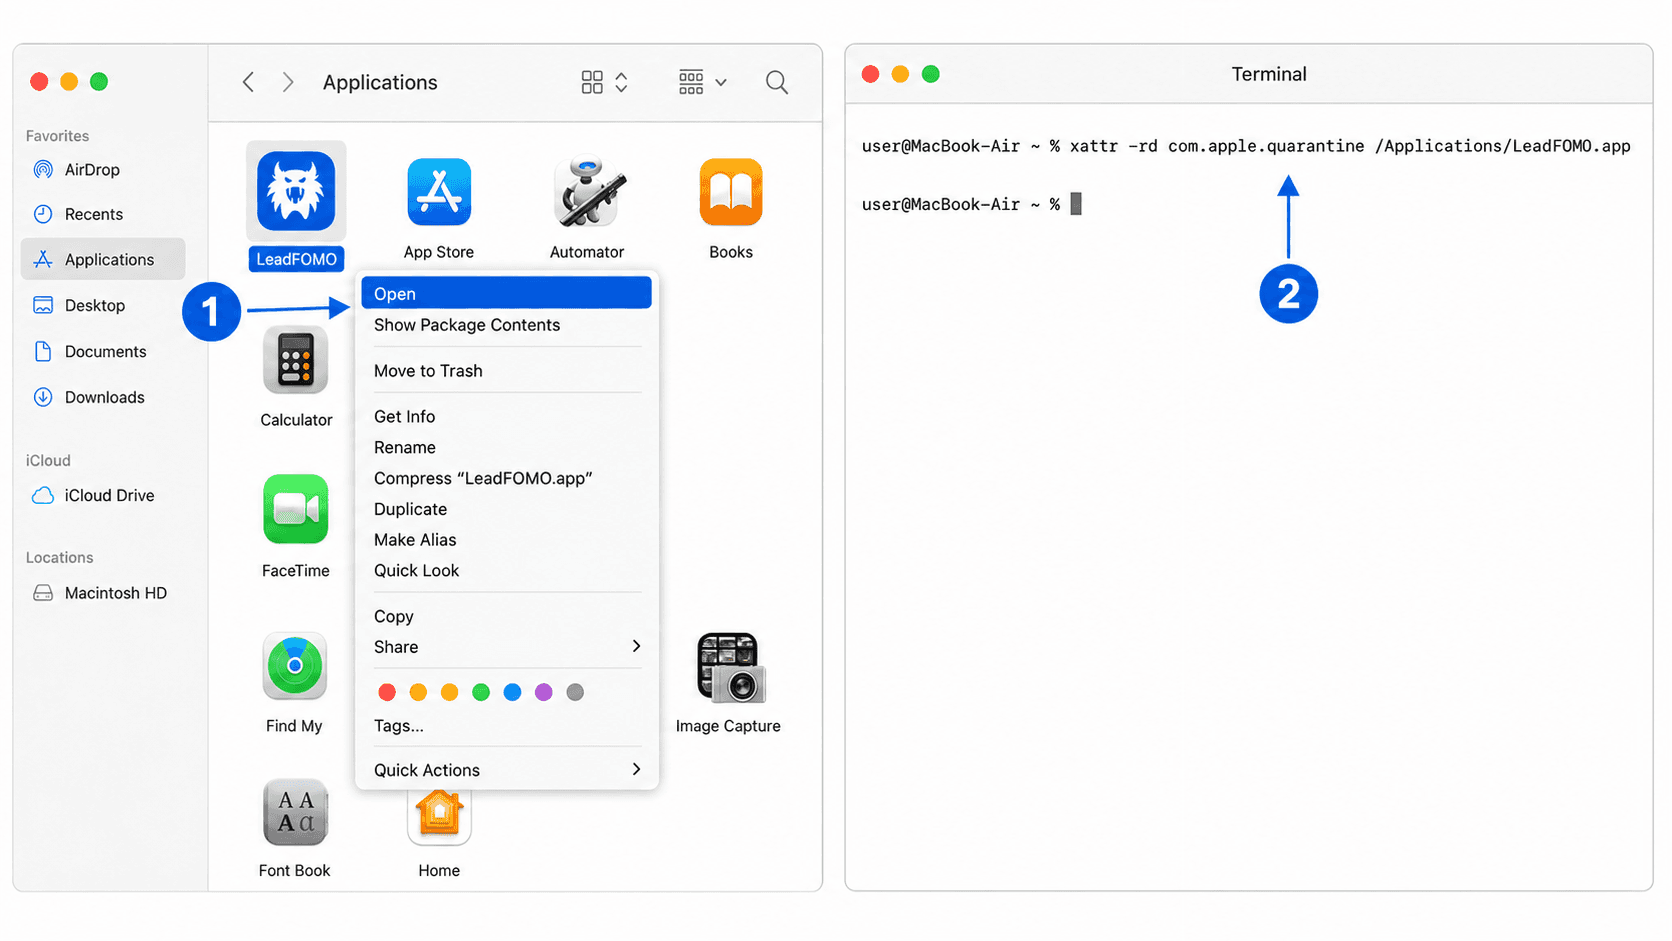
Task: Apply the blue tag color
Action: (512, 692)
